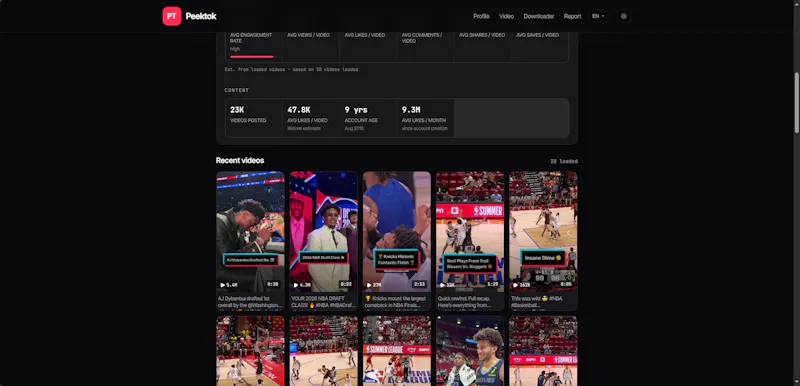
Task: Click caption 'Knicks mount the largest comeback'
Action: point(396,302)
